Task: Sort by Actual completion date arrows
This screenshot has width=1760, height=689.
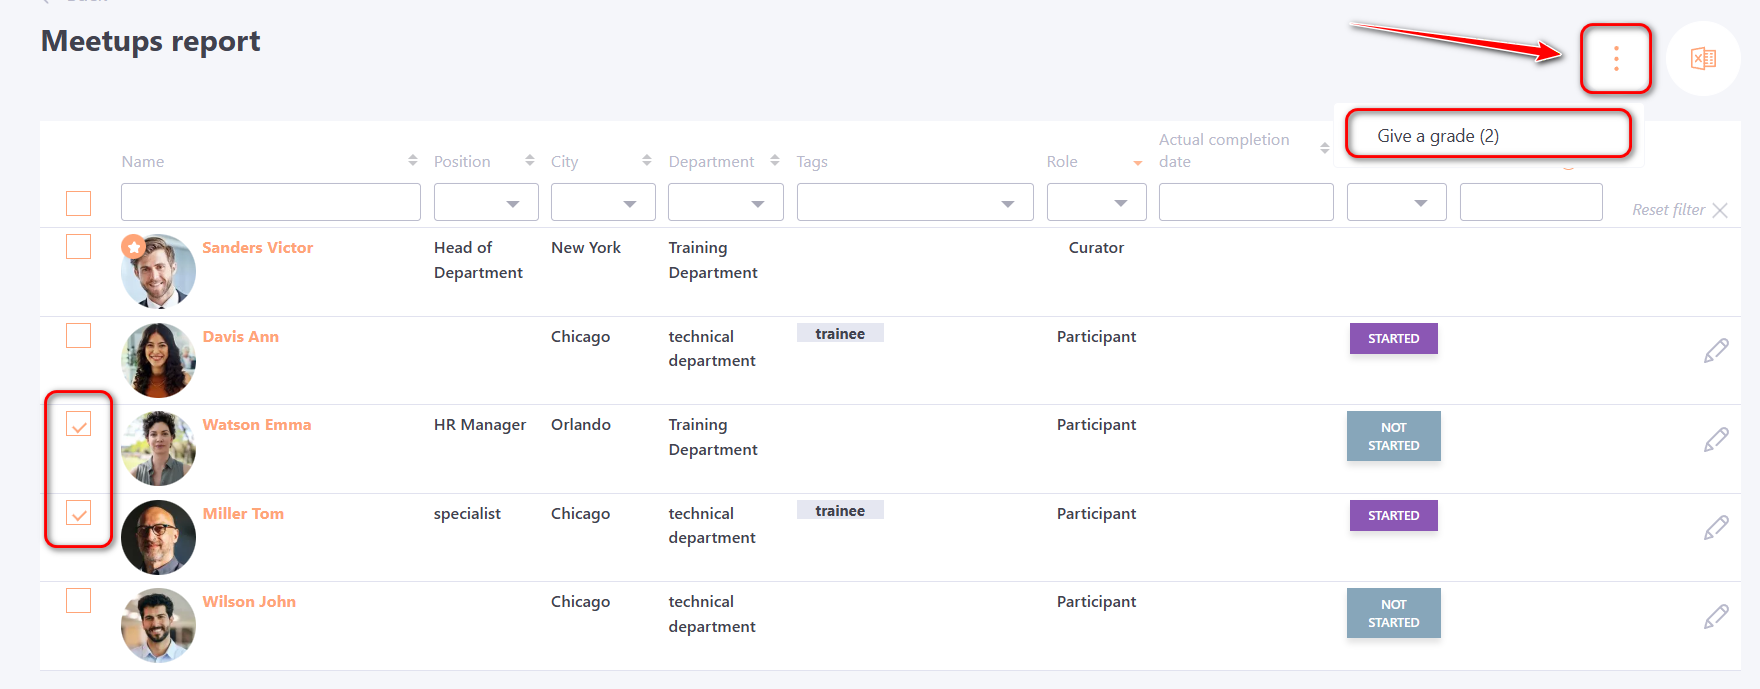Action: click(1324, 148)
